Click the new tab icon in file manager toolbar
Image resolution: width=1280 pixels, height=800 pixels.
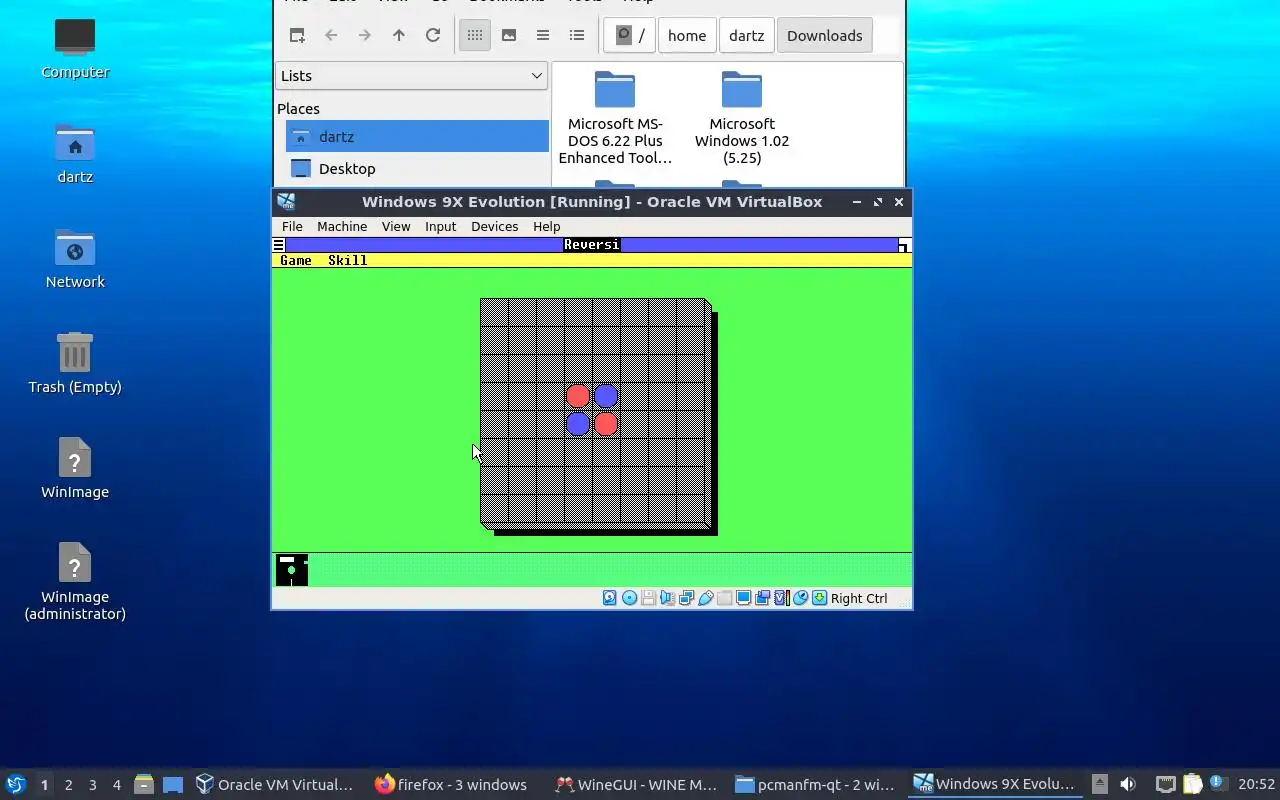click(x=297, y=35)
